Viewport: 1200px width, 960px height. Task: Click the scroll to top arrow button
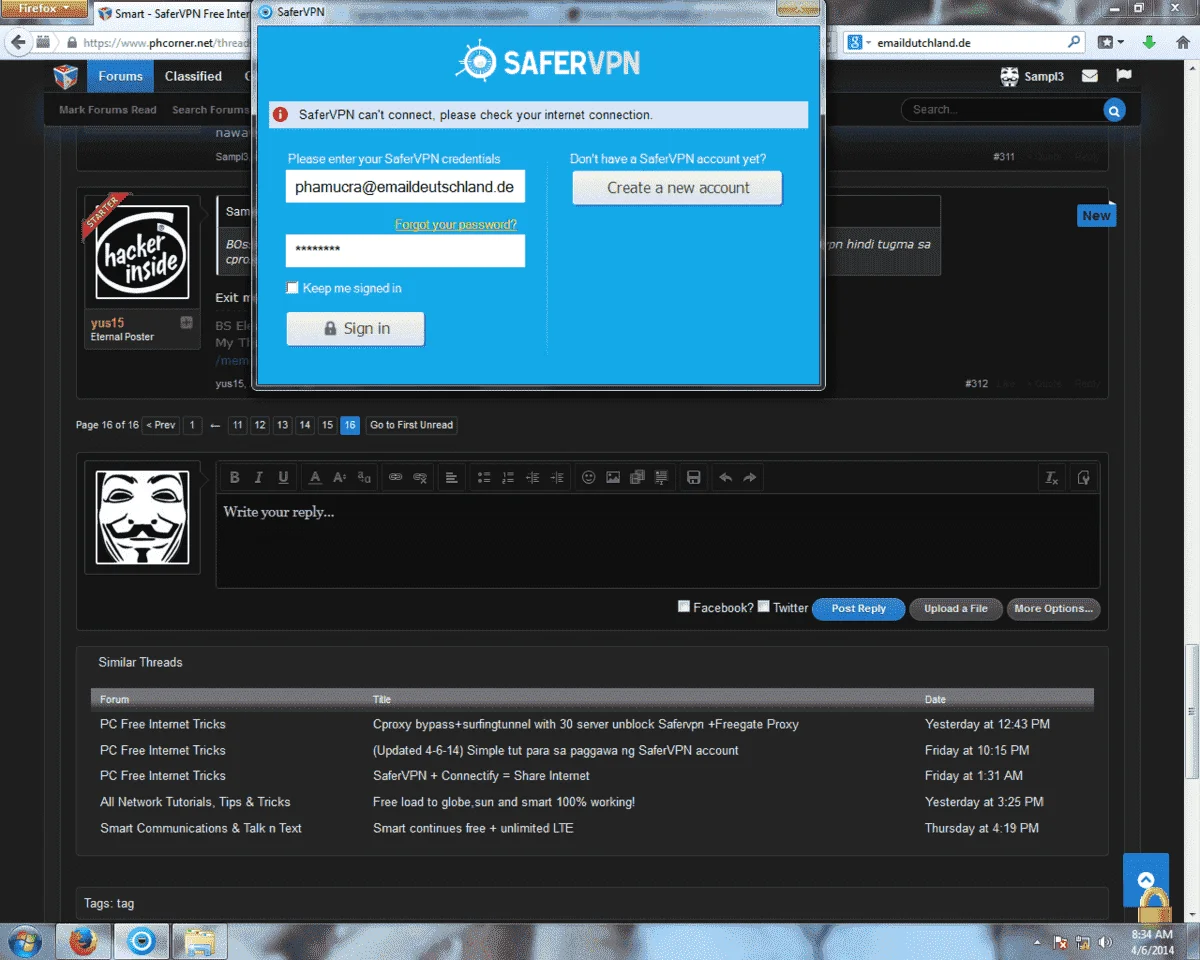coord(1146,879)
